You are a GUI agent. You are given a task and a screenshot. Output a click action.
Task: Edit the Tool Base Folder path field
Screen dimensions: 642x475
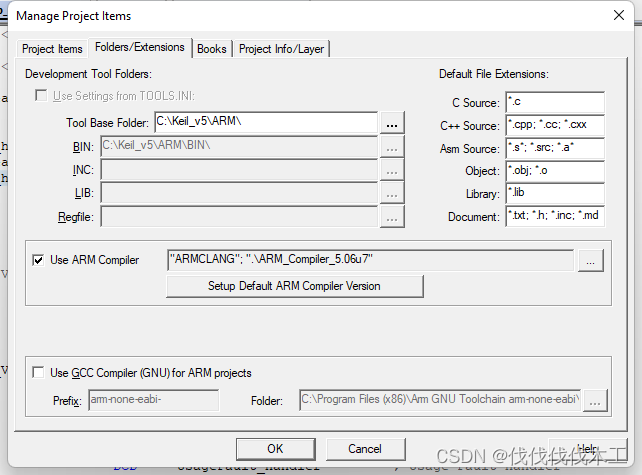point(266,122)
